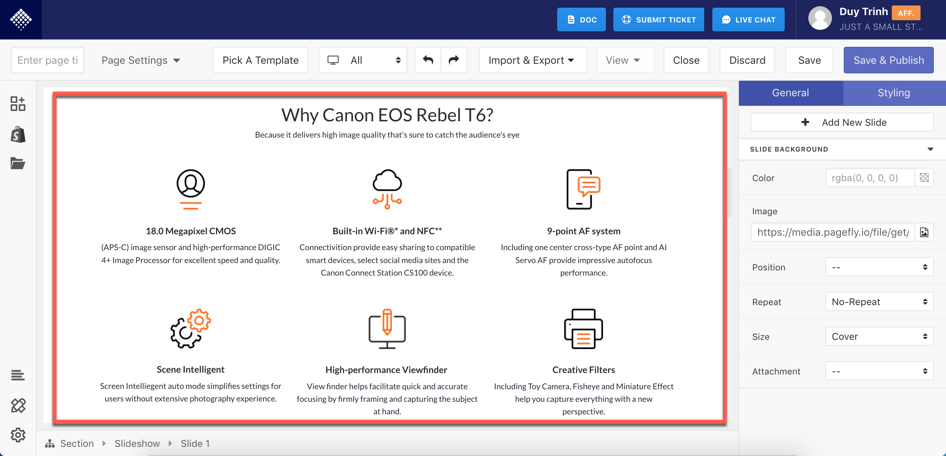Open the settings gear in sidebar
Viewport: 946px width, 456px height.
(18, 435)
